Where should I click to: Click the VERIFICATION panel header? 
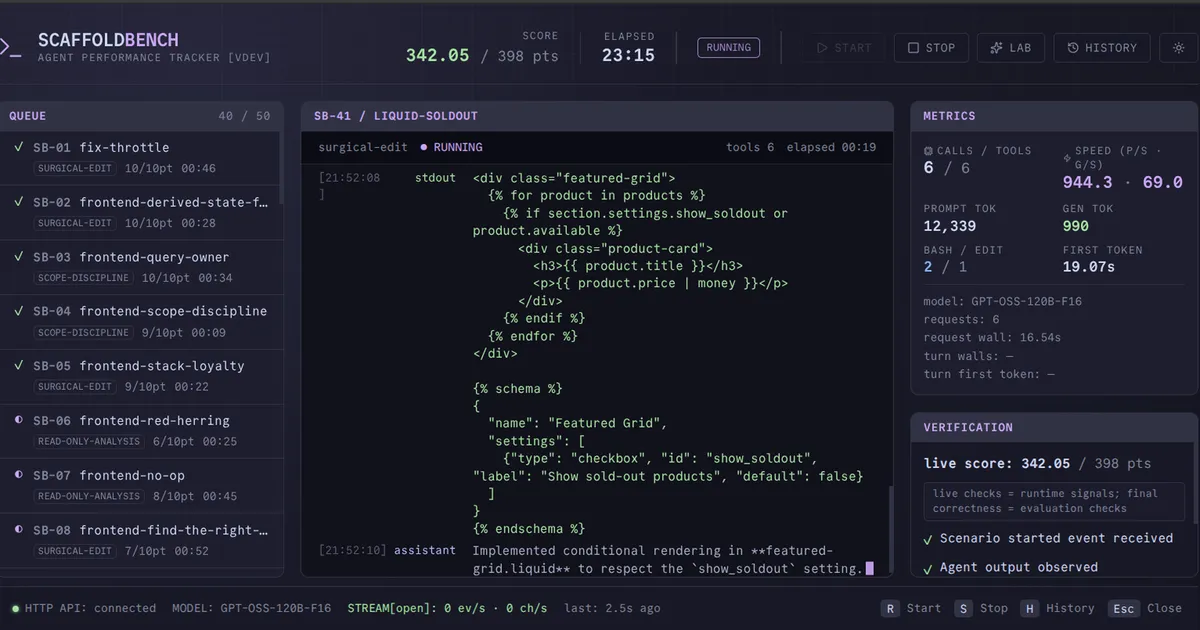[x=1054, y=427]
